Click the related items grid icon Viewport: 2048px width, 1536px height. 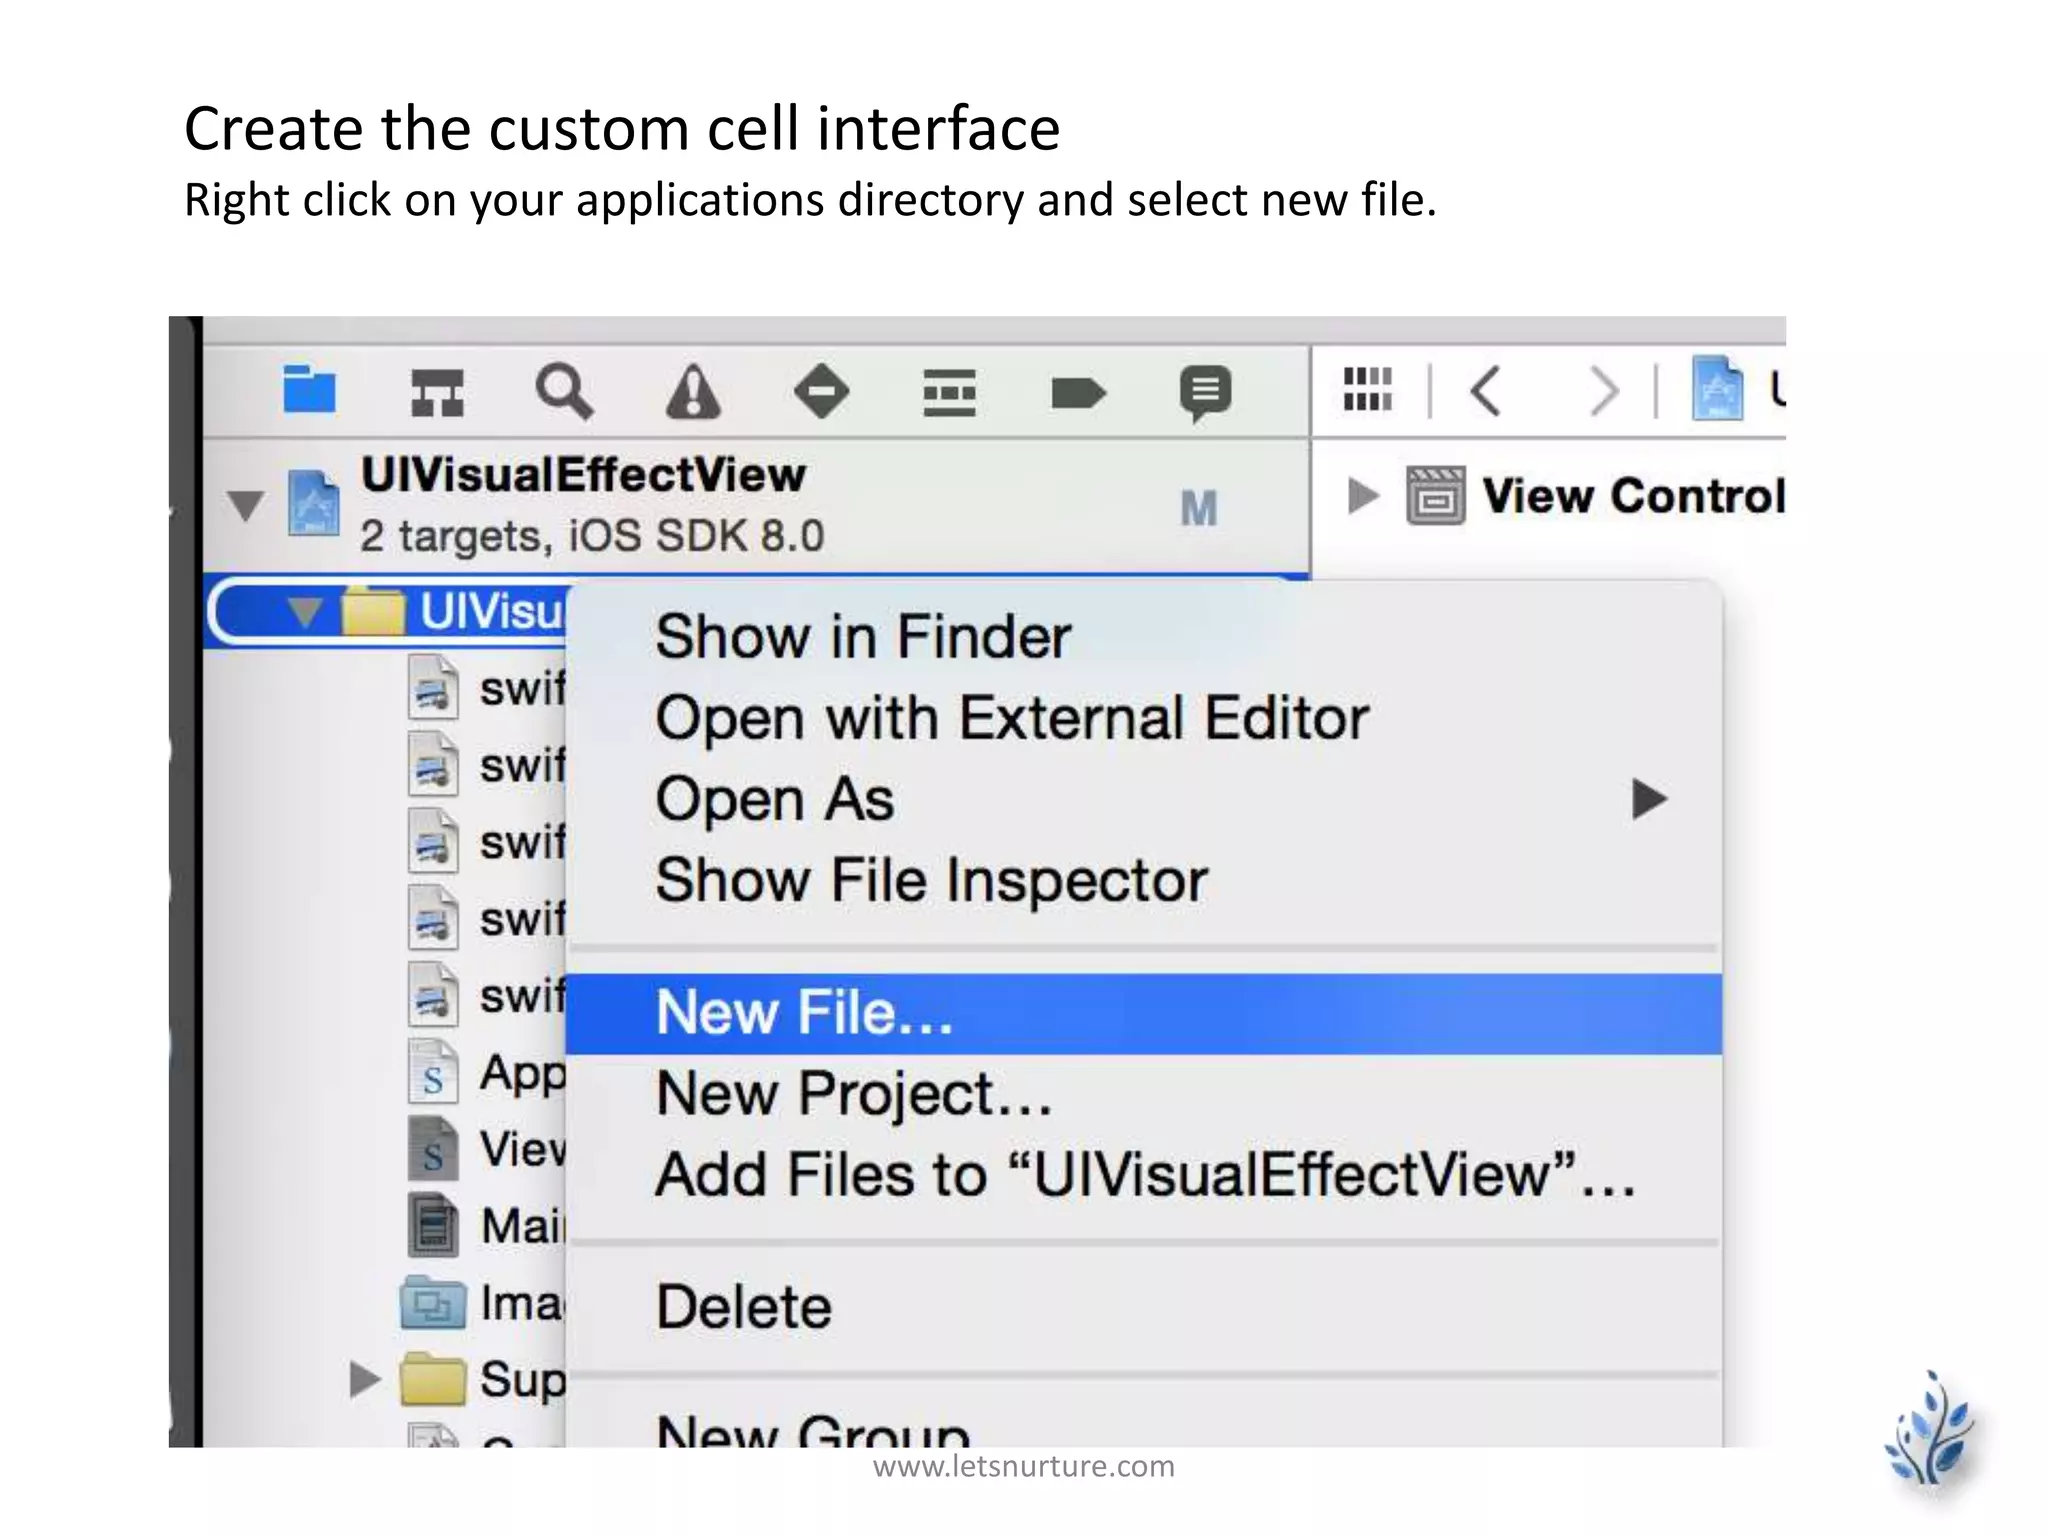pyautogui.click(x=1367, y=389)
